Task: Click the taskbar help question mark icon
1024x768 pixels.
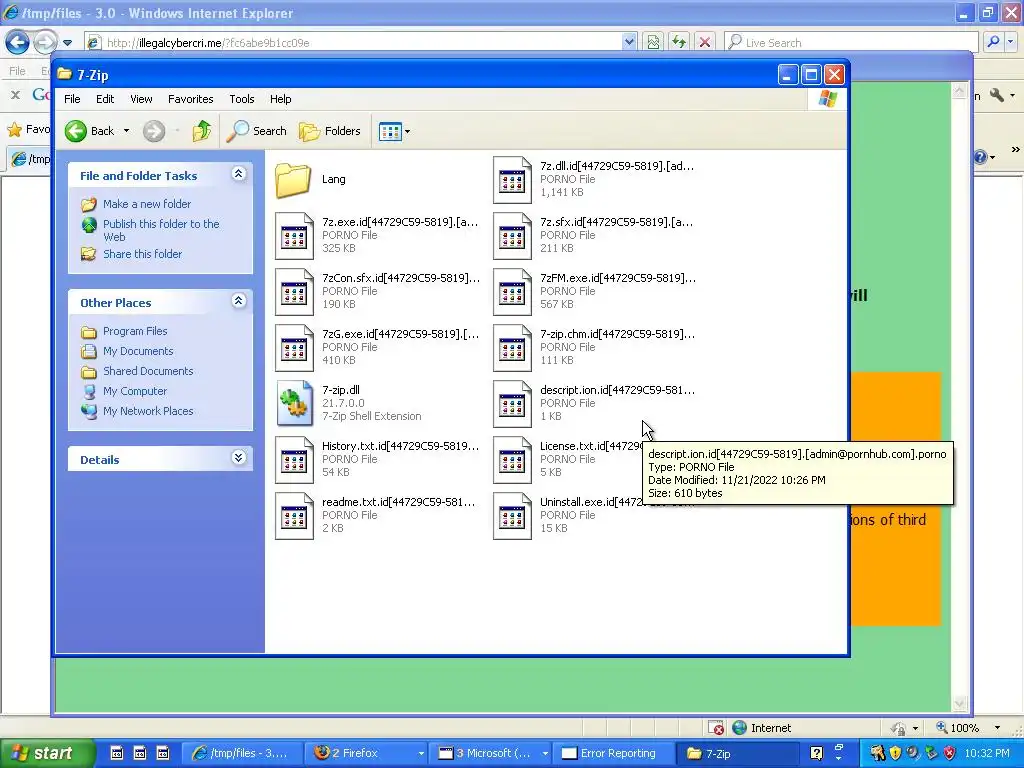Action: [816, 753]
